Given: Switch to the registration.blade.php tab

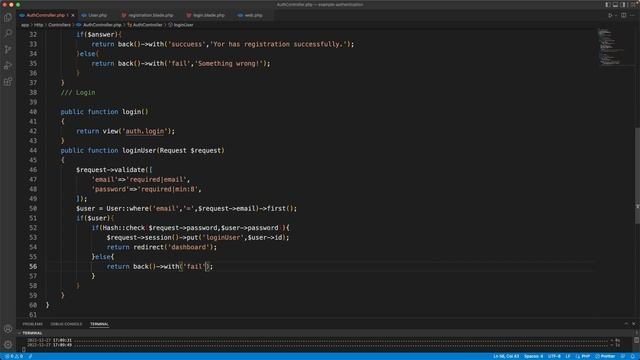Looking at the screenshot, I should [x=150, y=15].
